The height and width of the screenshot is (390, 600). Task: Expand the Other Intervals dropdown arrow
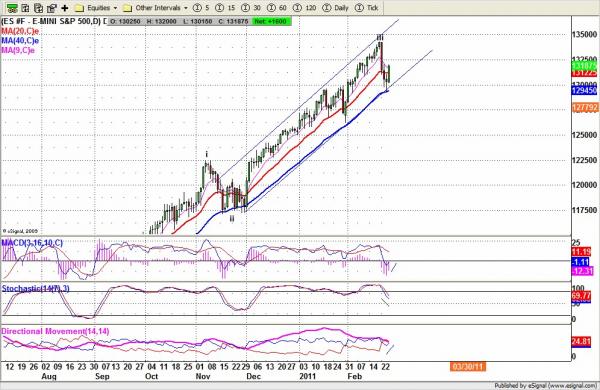click(186, 8)
